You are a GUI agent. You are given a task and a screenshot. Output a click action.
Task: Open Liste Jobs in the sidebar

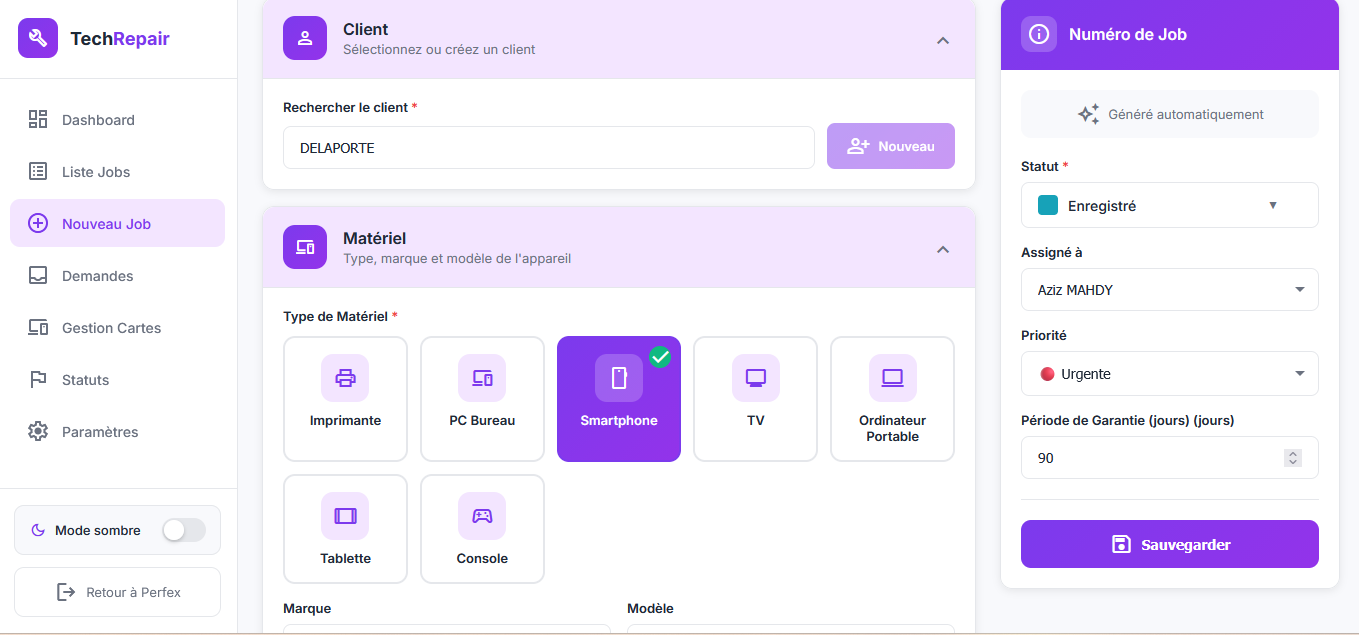coord(96,172)
